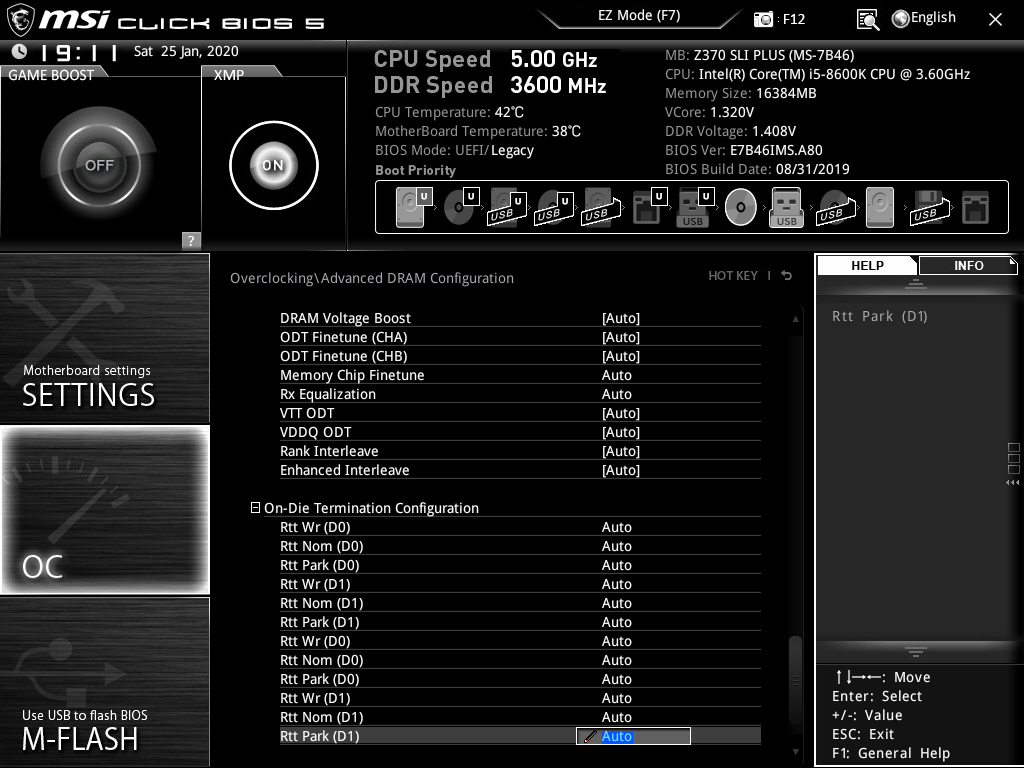Select the UEFI USB key boot icon
Viewport: 1024px width, 768px height.
click(x=696, y=208)
